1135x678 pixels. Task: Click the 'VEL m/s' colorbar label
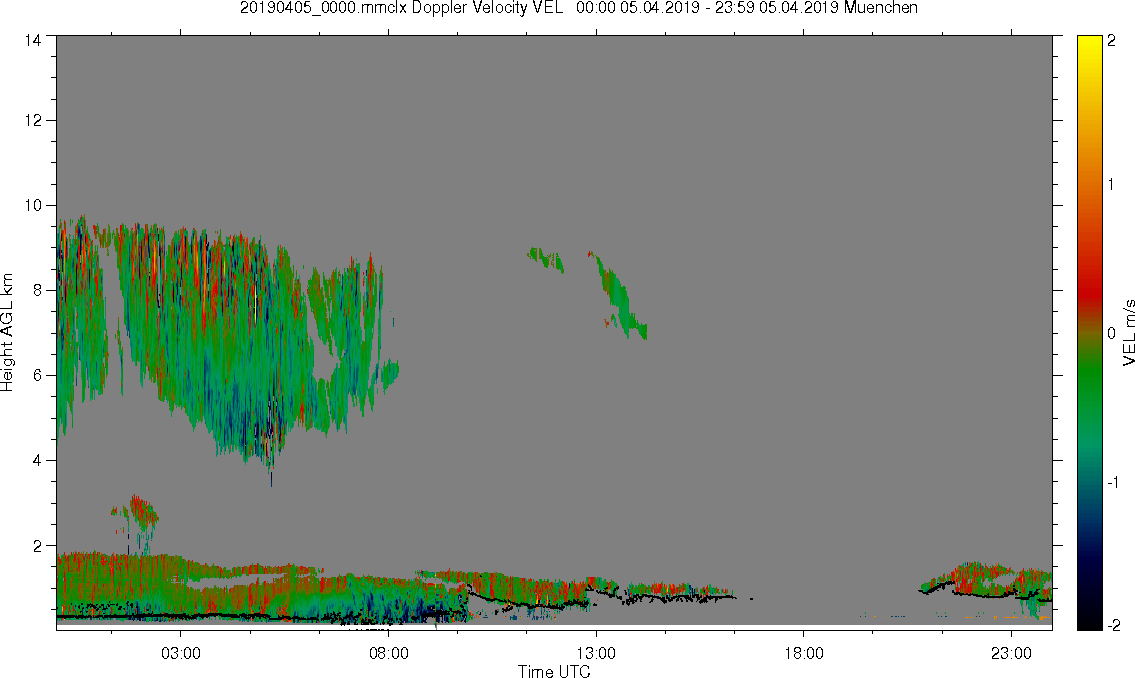coord(1128,333)
